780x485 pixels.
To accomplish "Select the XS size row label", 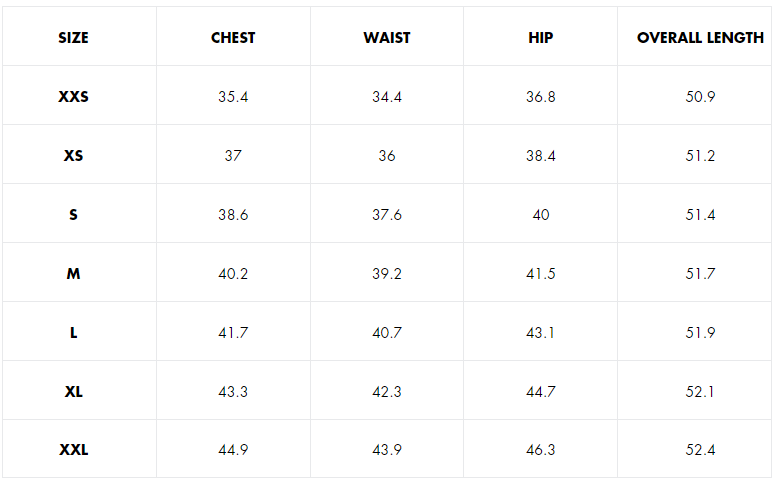I will click(x=73, y=156).
